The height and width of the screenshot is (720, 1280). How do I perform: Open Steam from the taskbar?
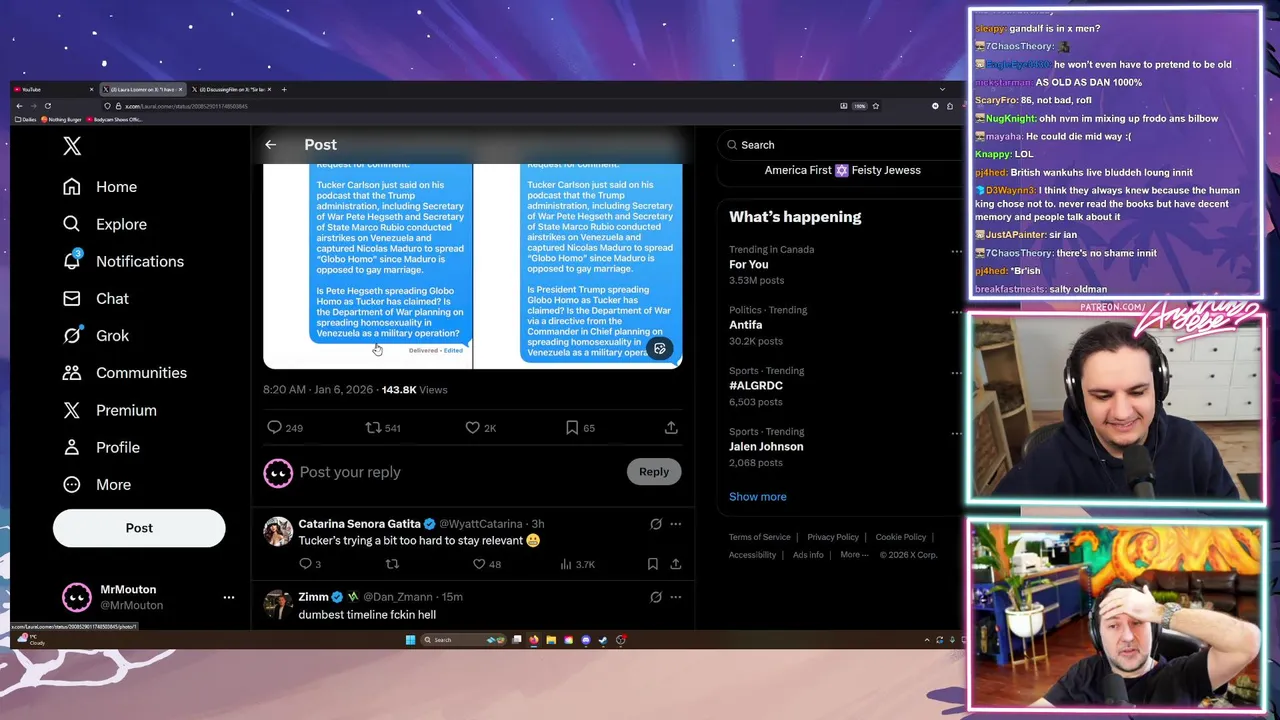tap(603, 640)
